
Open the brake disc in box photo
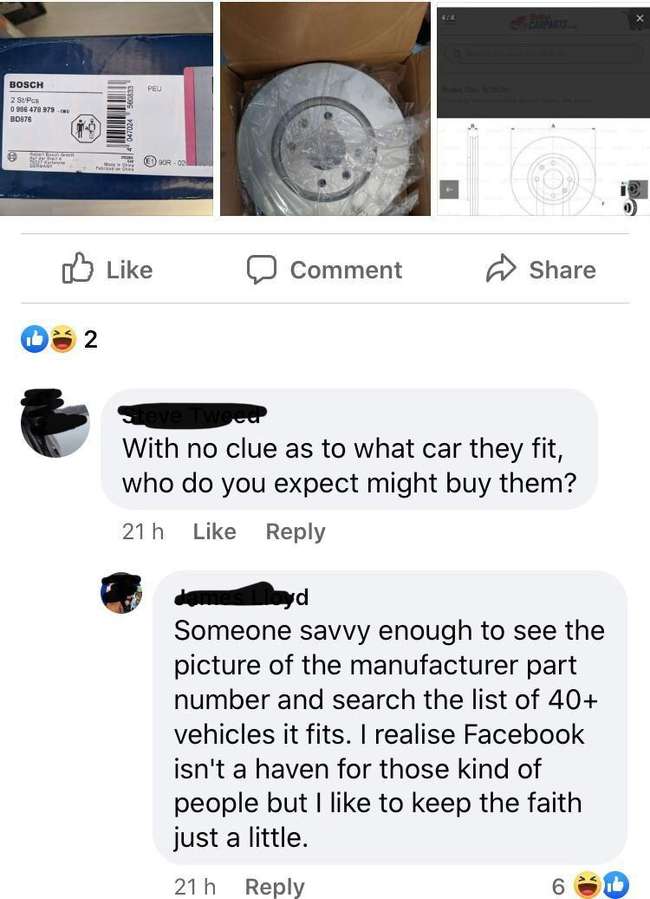[x=325, y=109]
